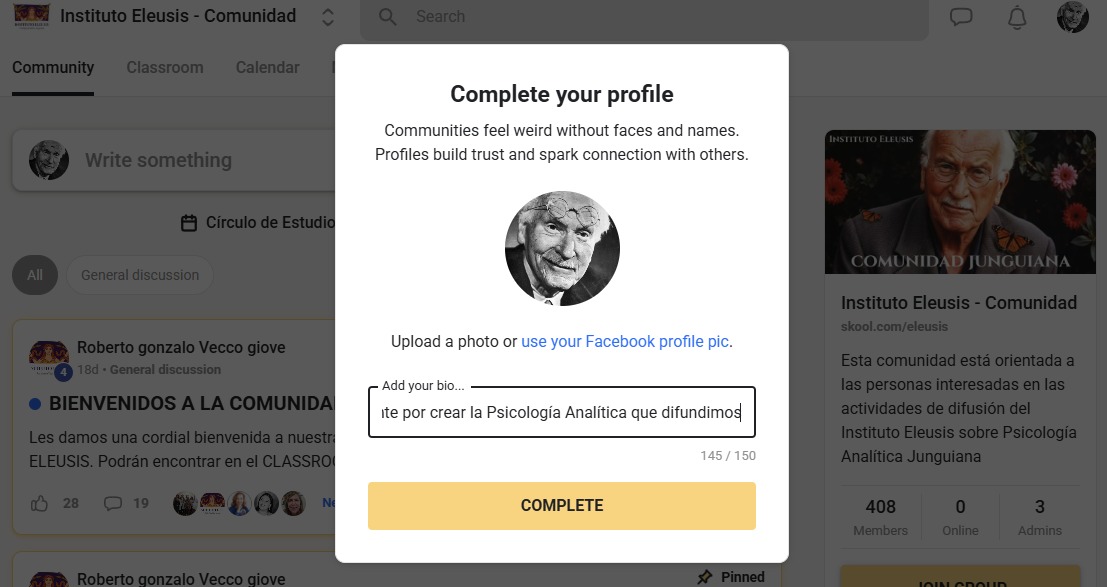Switch to the Classroom tab

(165, 68)
